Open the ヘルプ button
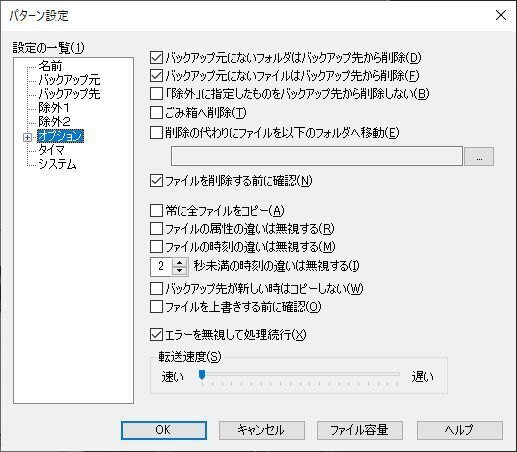 tap(459, 430)
